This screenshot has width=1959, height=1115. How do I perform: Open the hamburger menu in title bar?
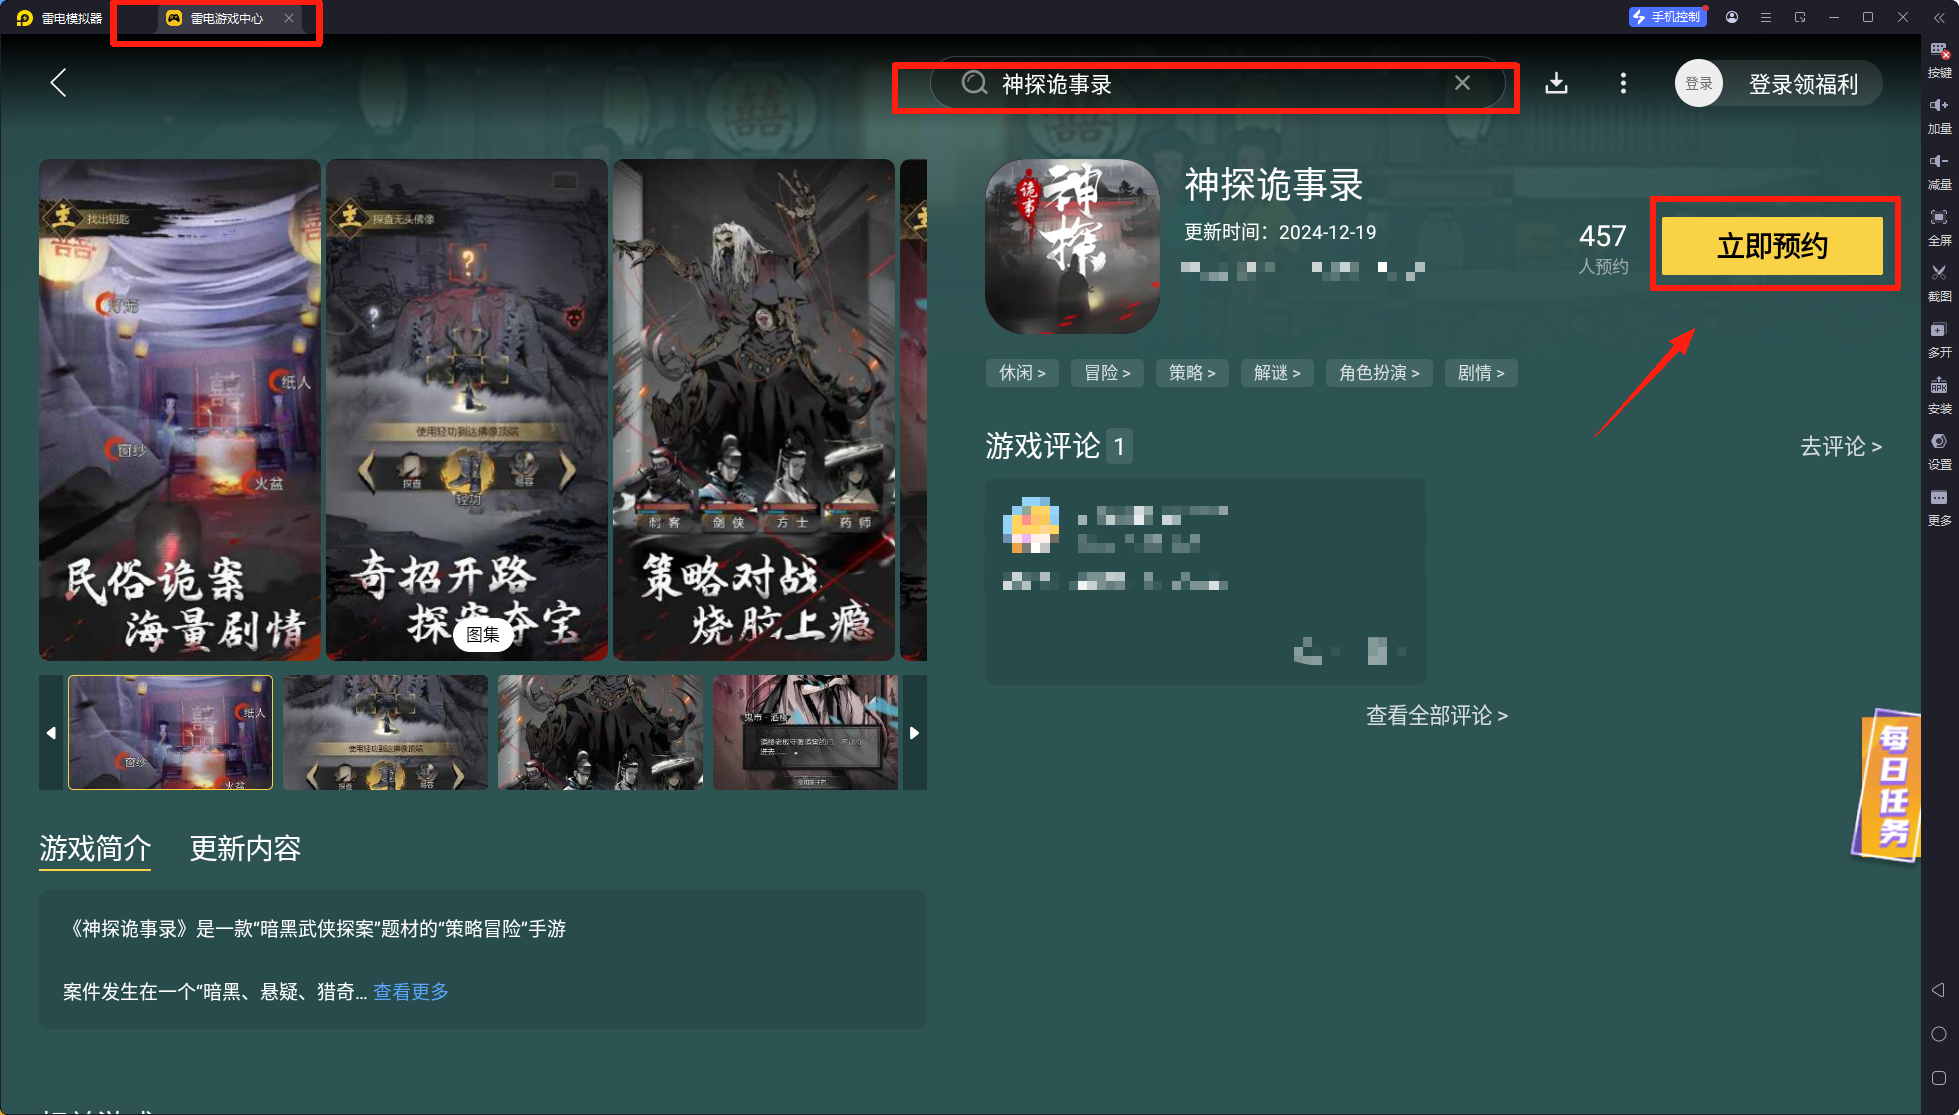(x=1766, y=17)
